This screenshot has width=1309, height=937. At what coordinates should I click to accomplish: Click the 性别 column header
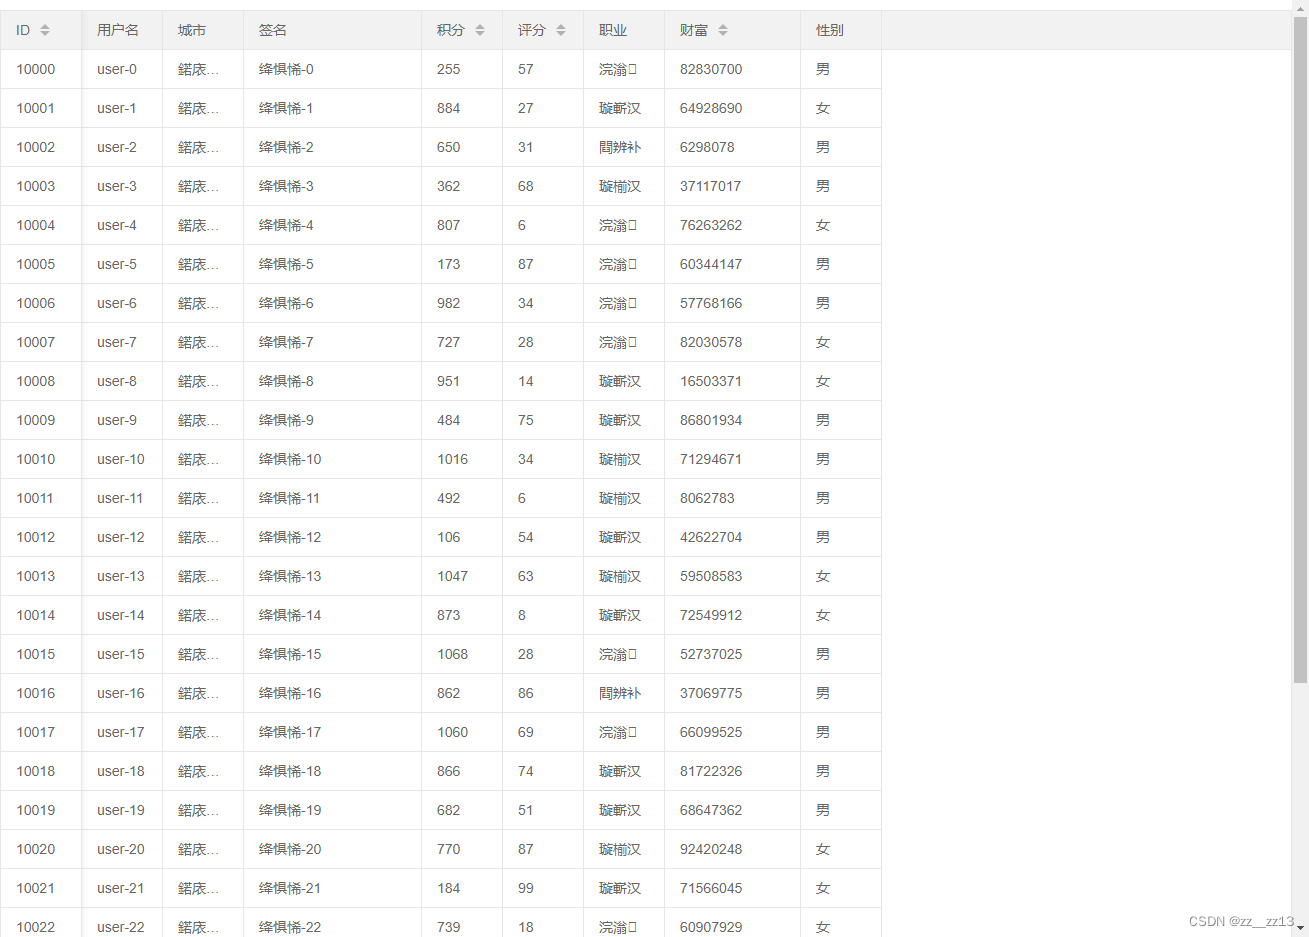point(828,30)
